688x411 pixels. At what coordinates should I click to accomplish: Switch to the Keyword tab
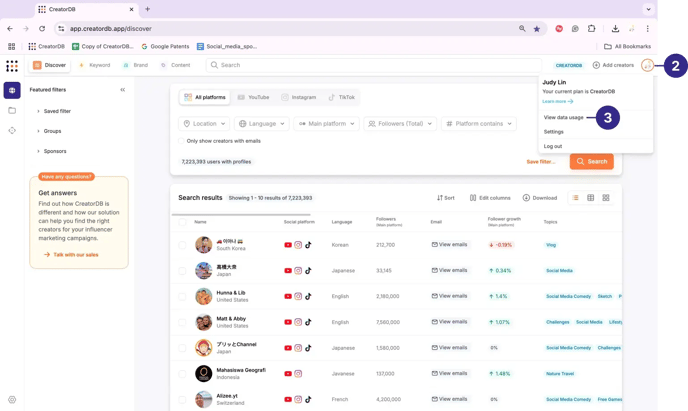pyautogui.click(x=95, y=65)
